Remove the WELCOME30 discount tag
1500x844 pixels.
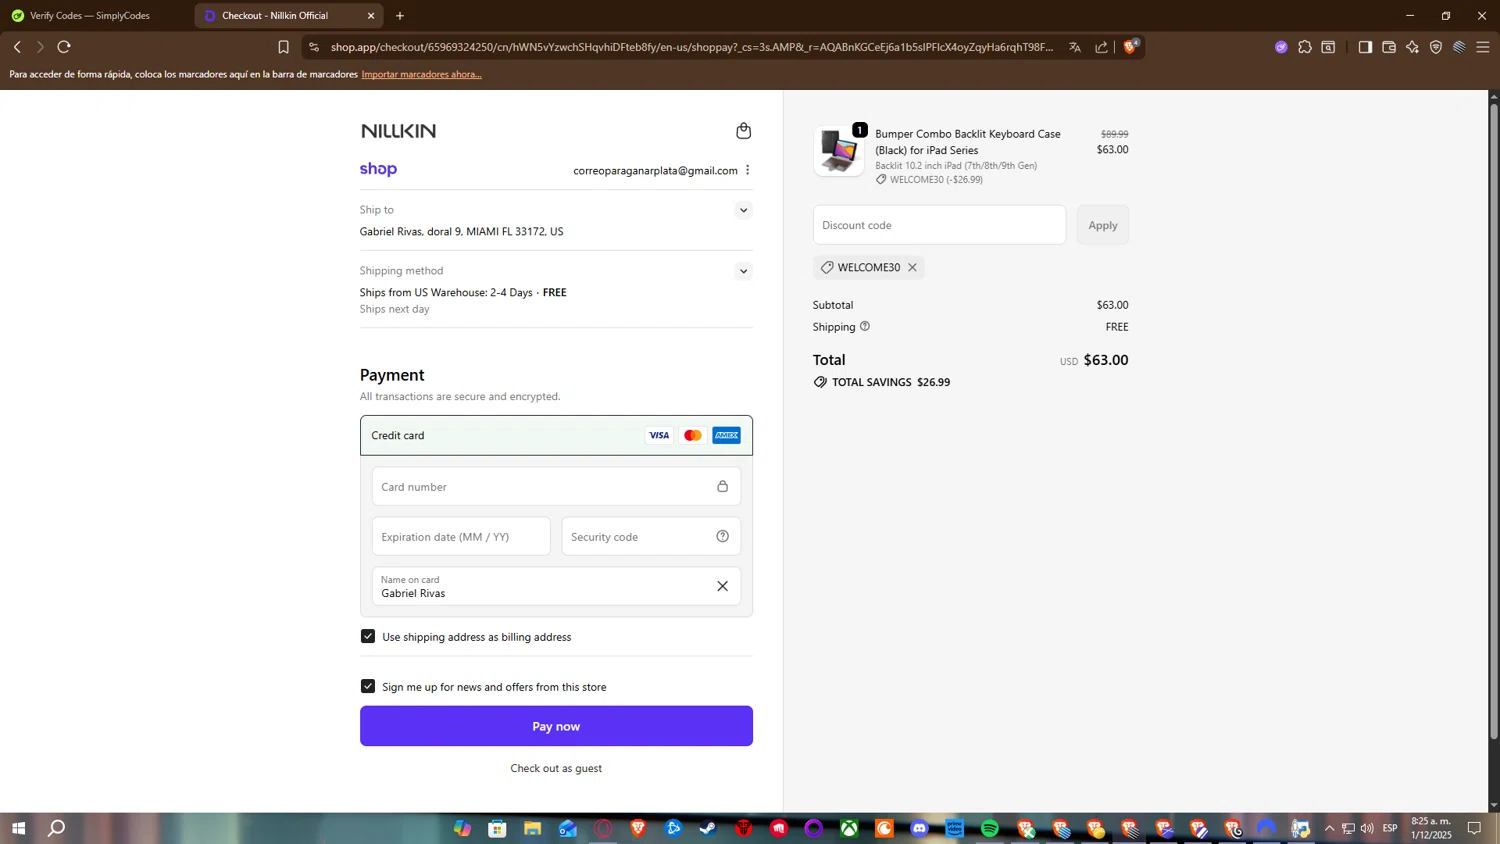(912, 267)
